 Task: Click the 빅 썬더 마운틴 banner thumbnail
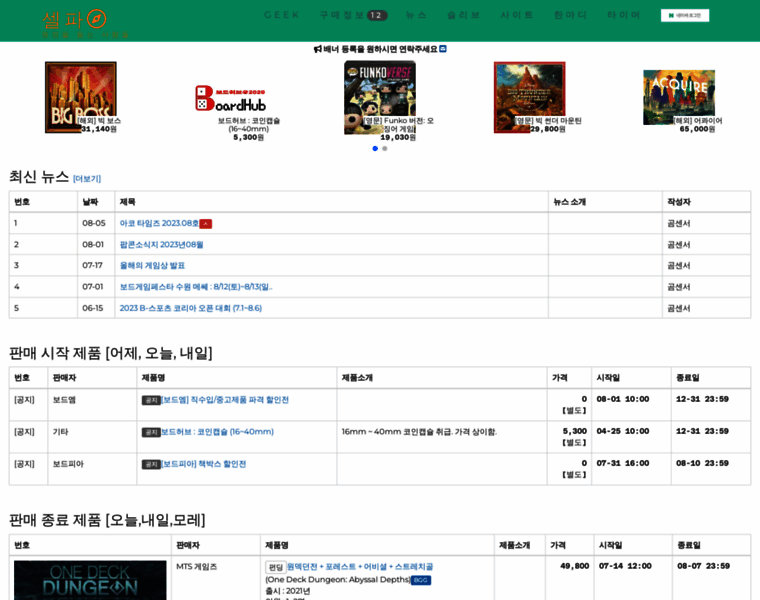pyautogui.click(x=530, y=97)
